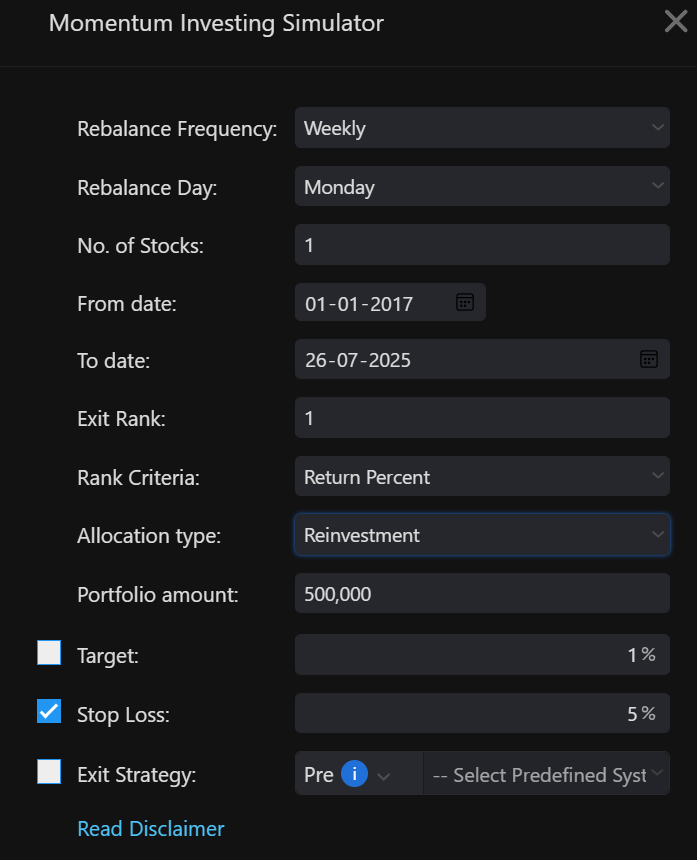
Task: Open the Rebalance Frequency dropdown showing Weekly
Action: 482,128
